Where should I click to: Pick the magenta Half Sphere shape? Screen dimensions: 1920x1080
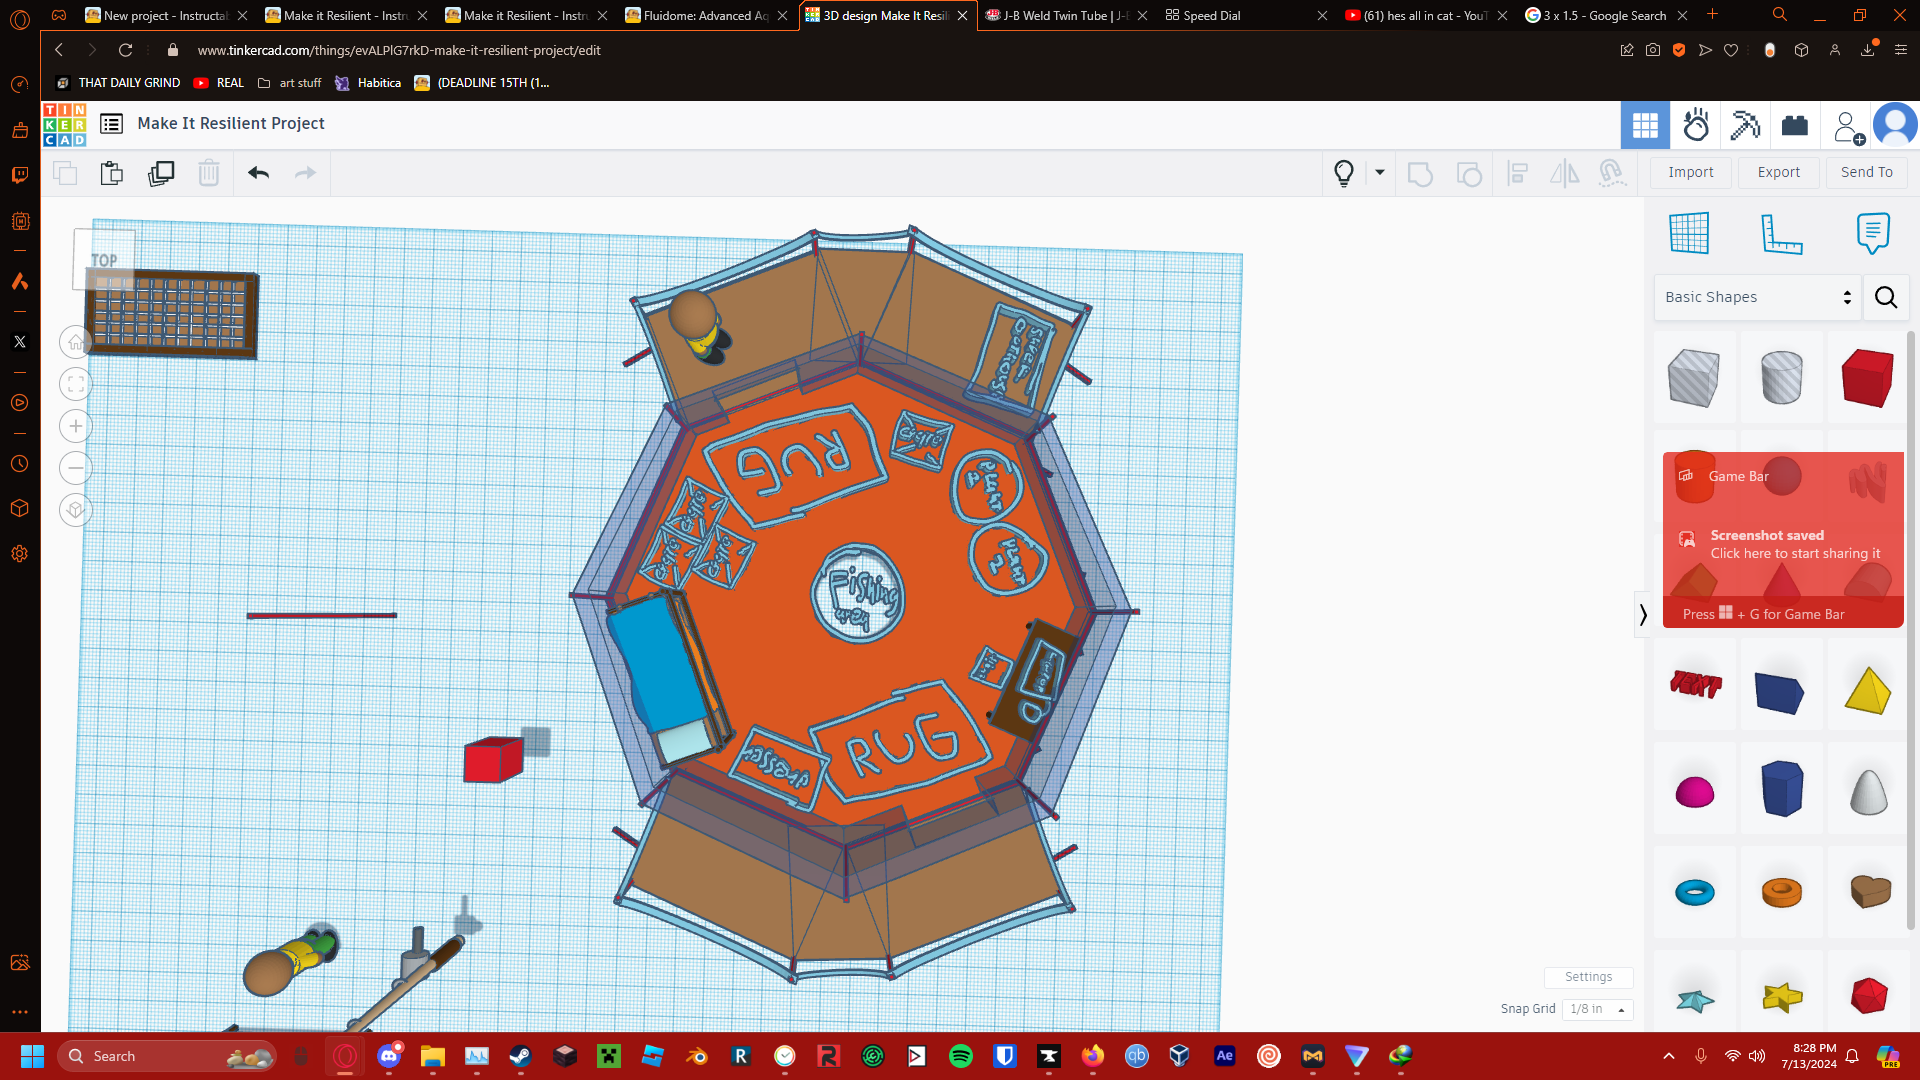click(1695, 791)
